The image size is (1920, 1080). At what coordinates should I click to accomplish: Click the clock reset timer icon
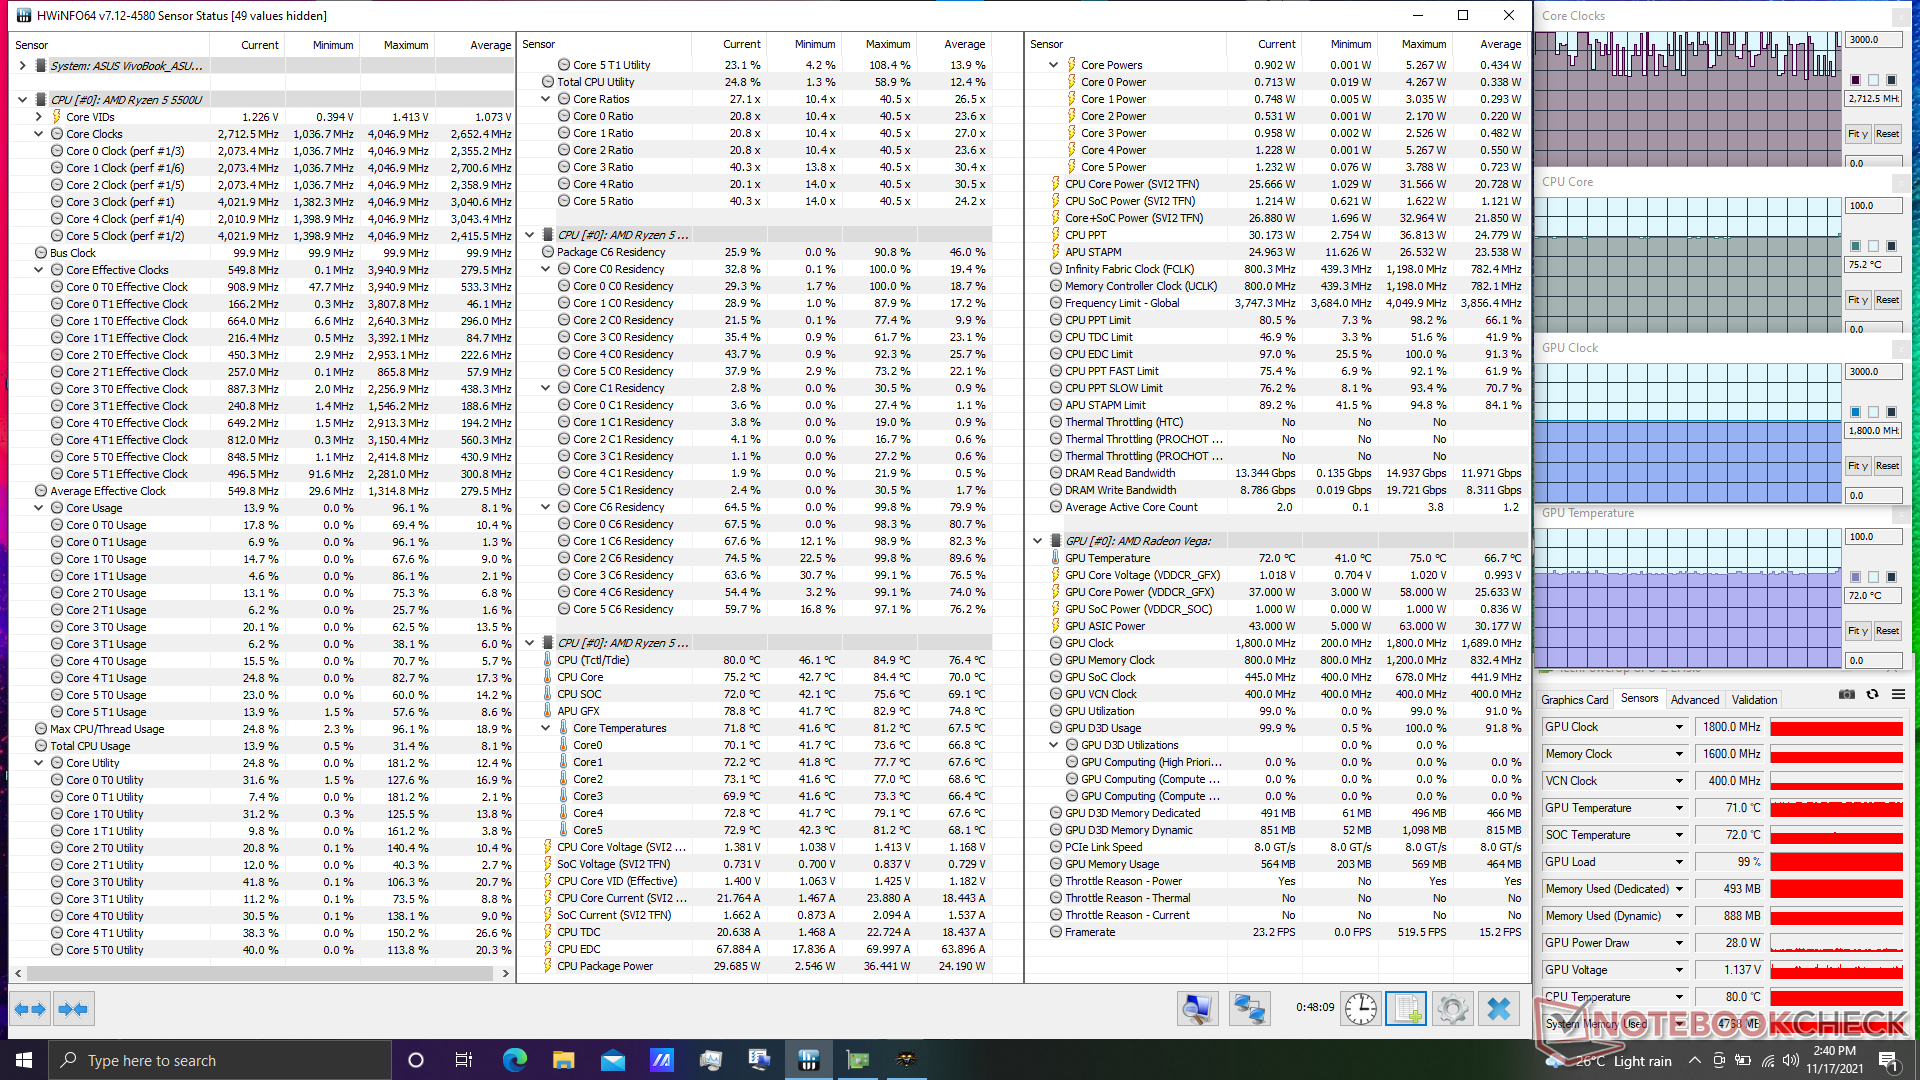[x=1360, y=1009]
